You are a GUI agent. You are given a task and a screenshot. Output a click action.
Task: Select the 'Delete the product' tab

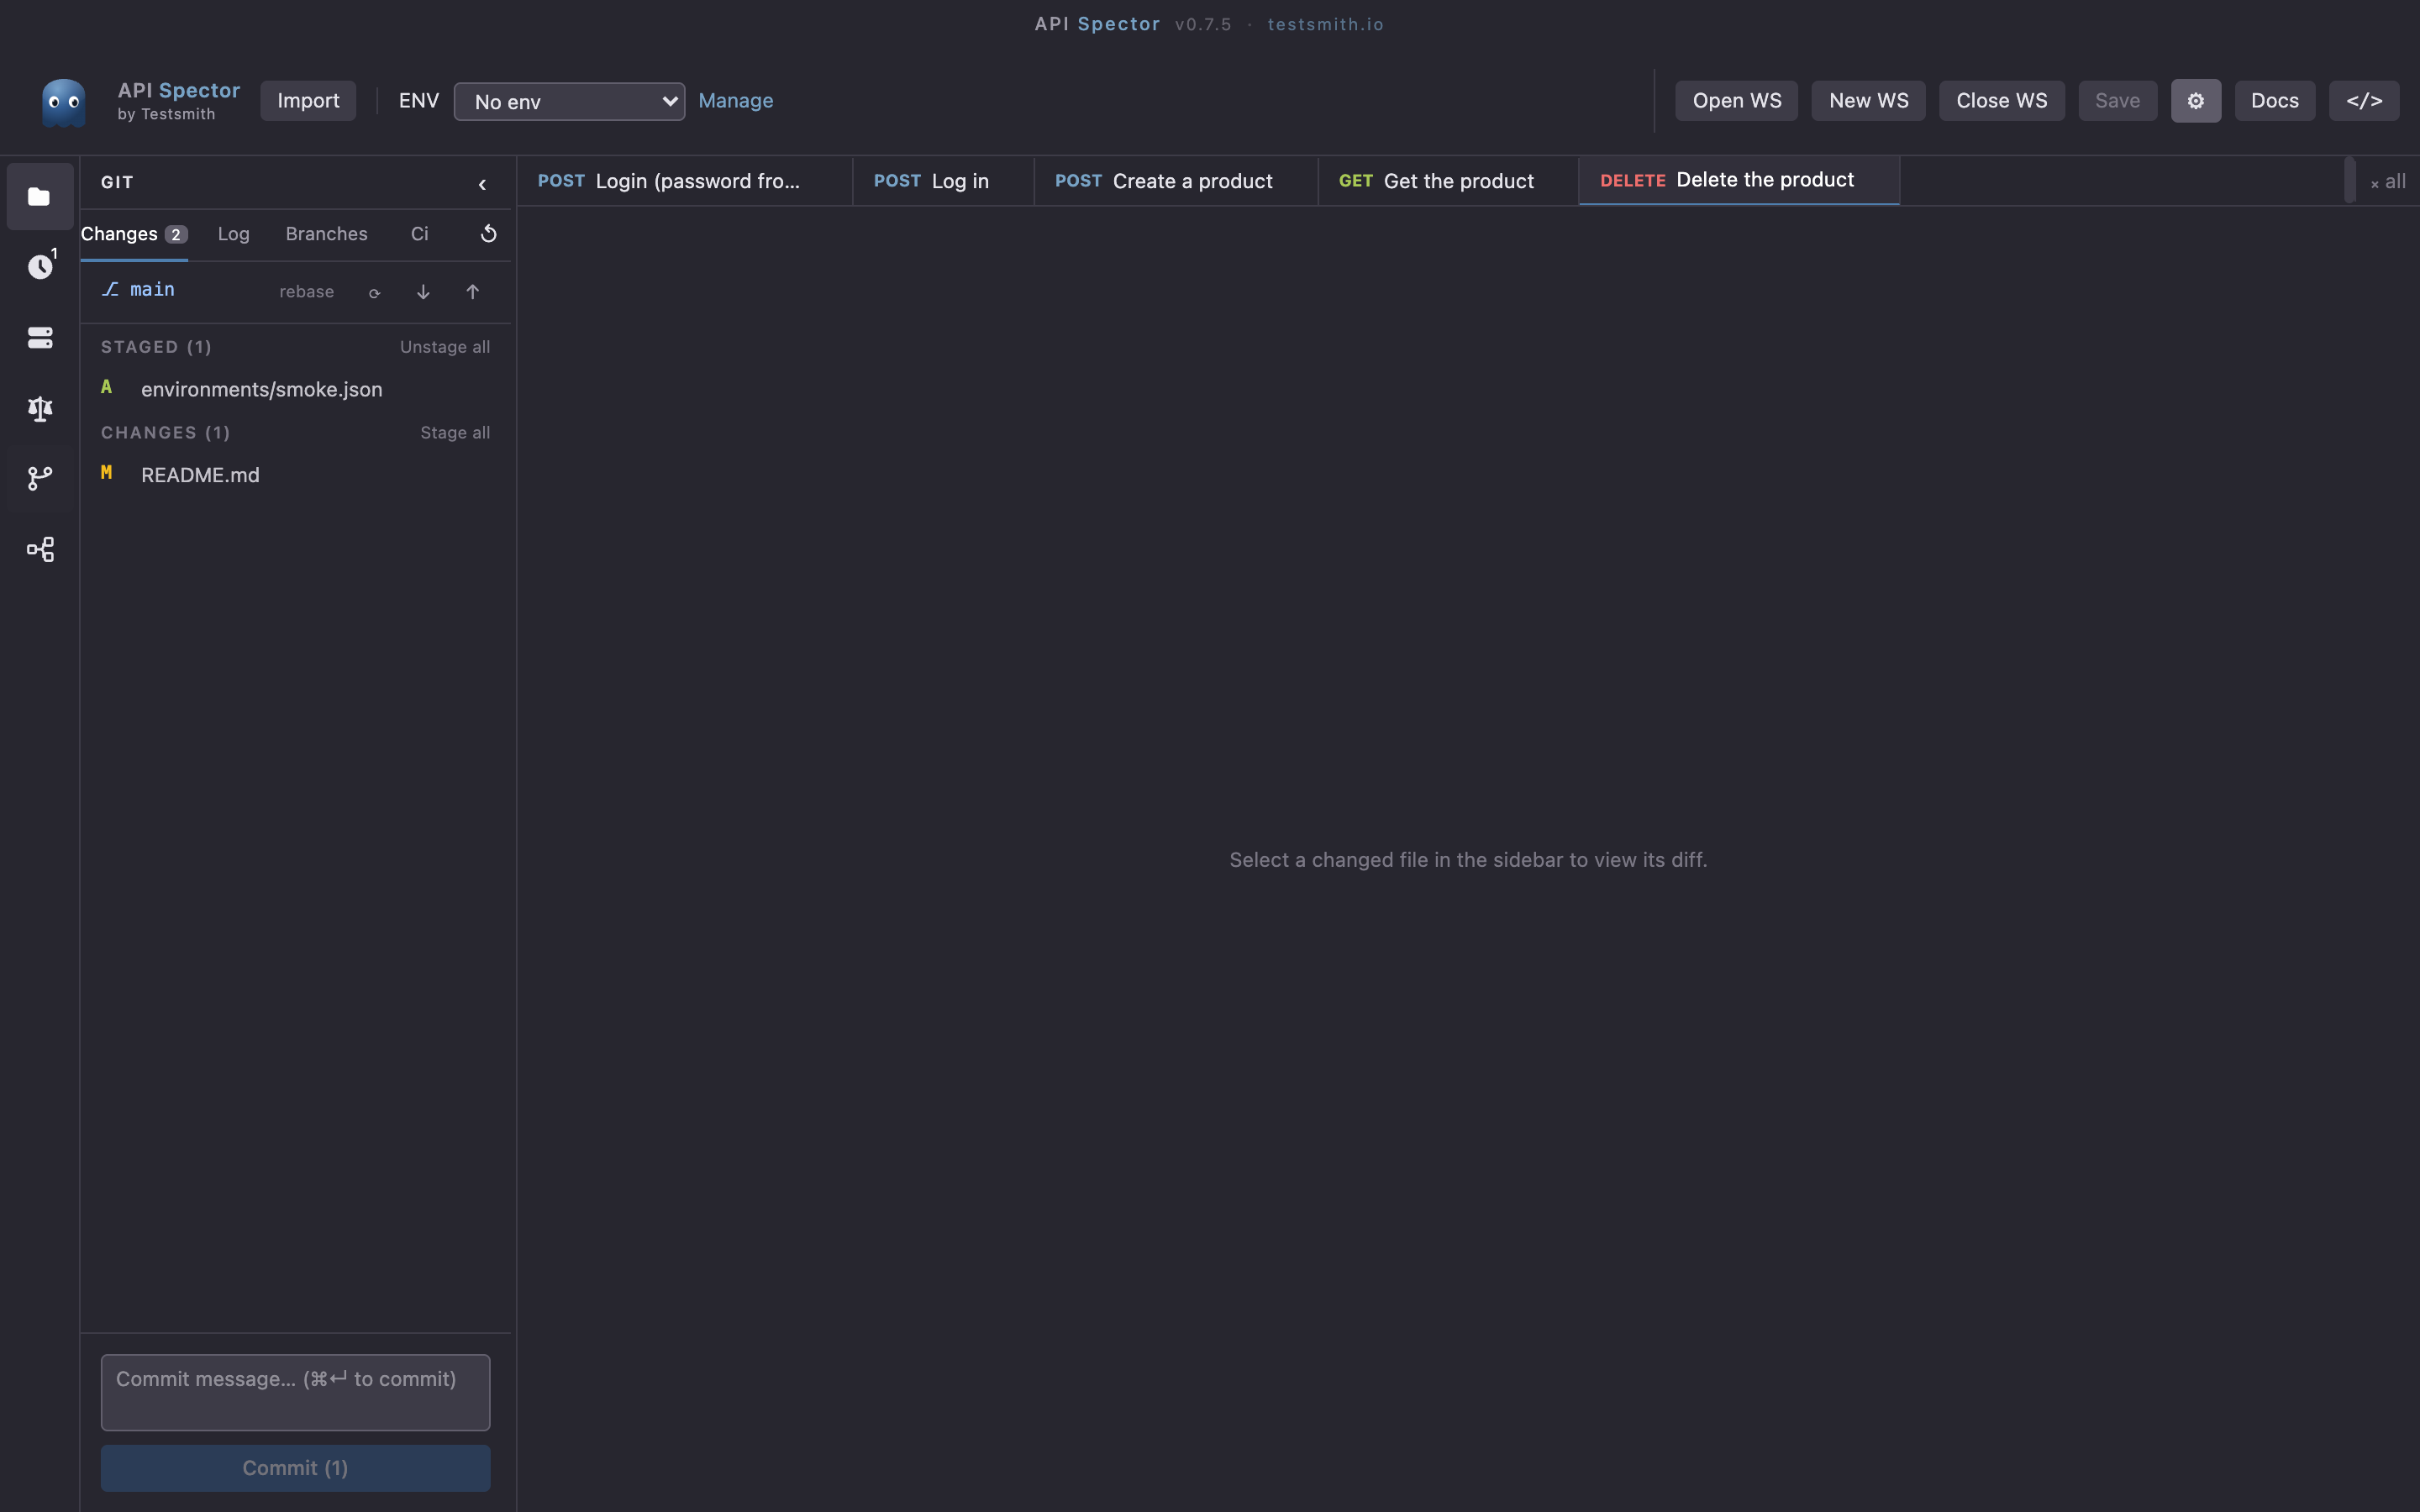tap(1739, 180)
